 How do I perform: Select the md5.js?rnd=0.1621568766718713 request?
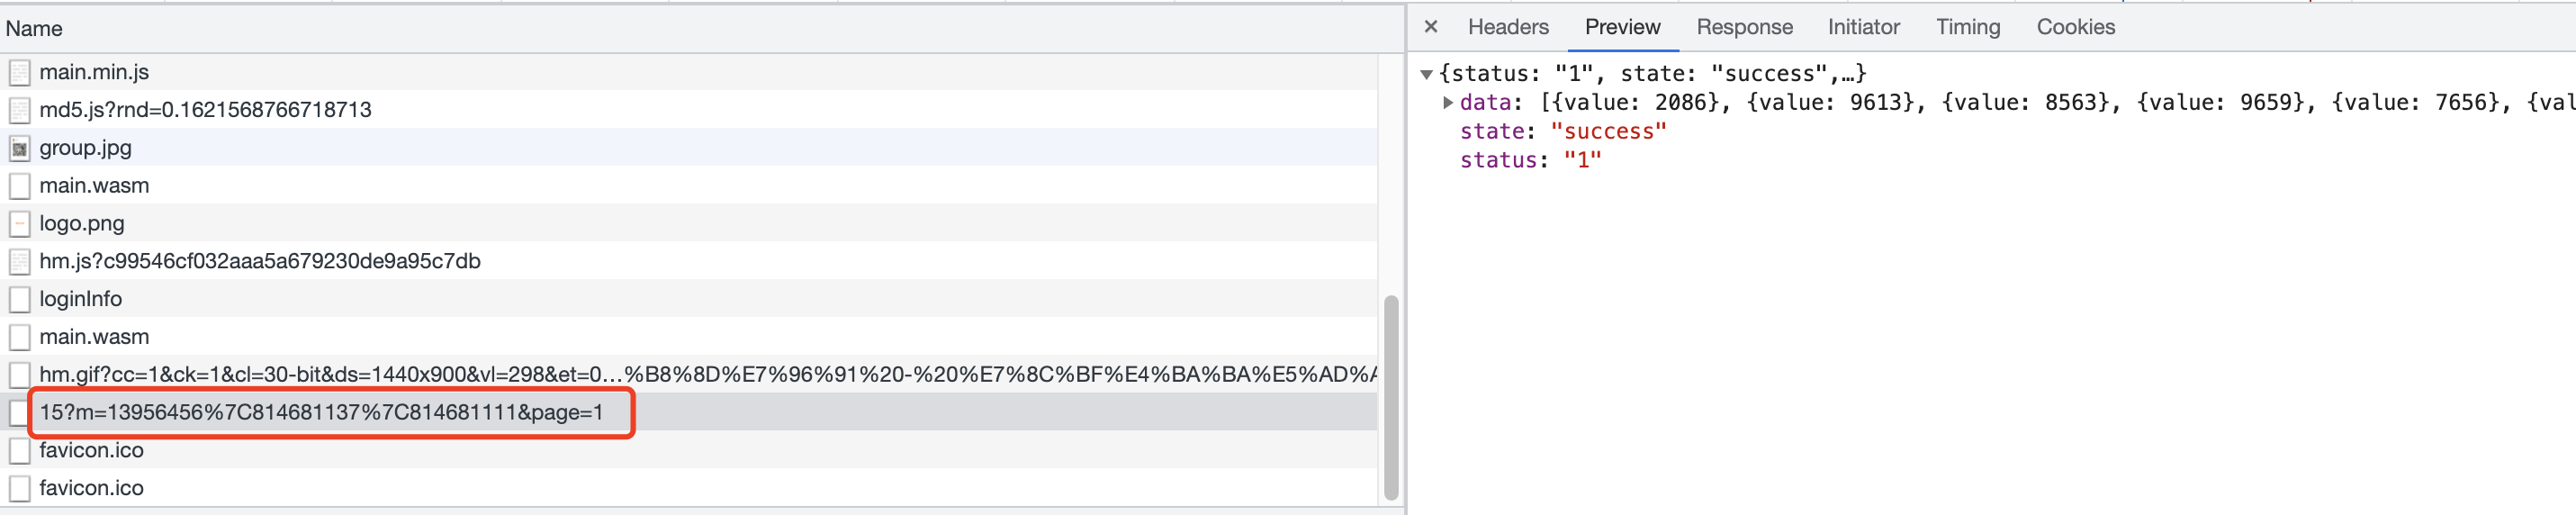click(x=688, y=110)
